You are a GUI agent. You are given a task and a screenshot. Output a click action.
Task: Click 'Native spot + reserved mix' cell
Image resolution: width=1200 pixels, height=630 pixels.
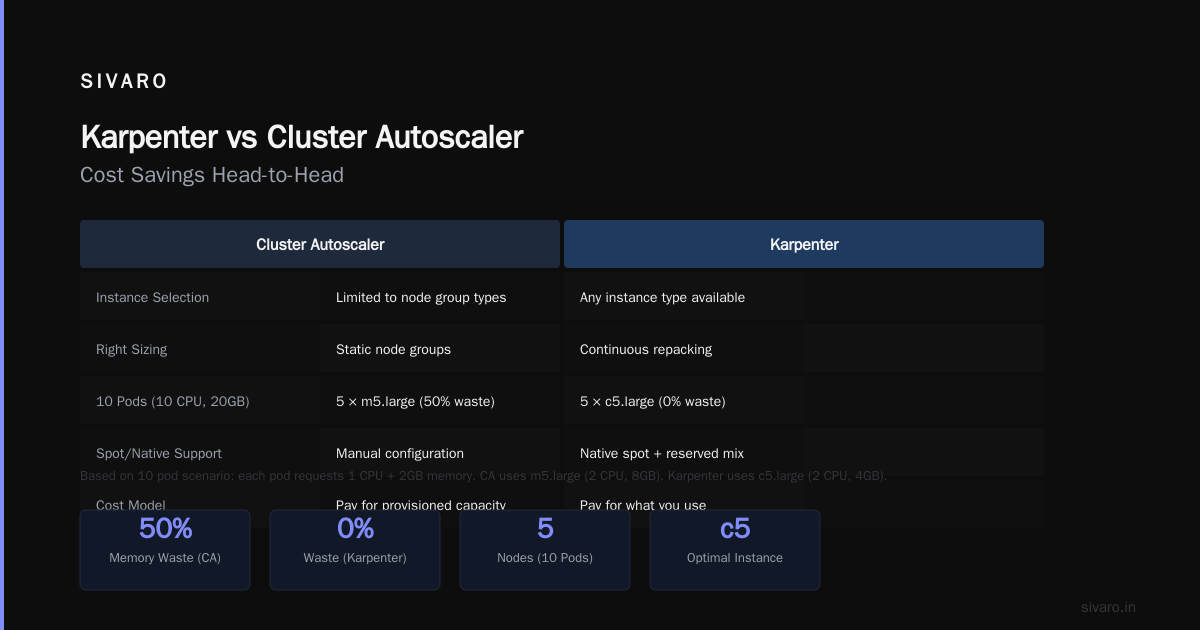(662, 454)
